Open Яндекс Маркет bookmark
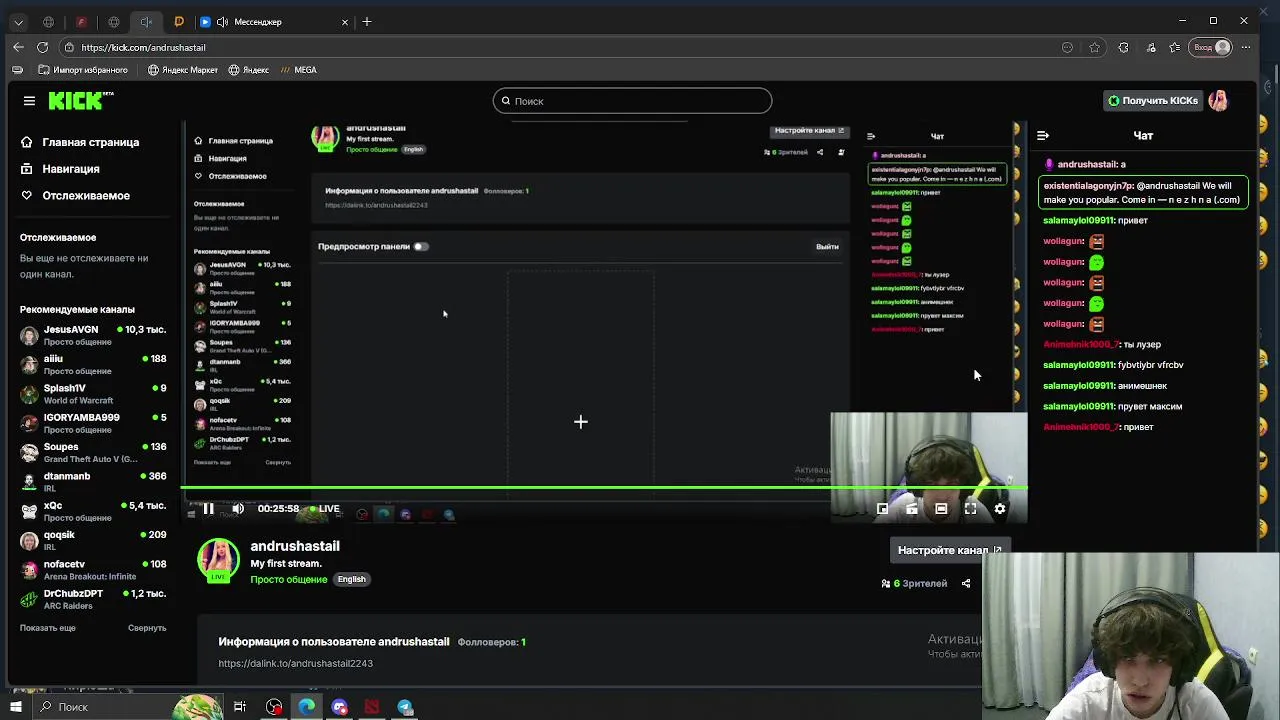 point(182,70)
